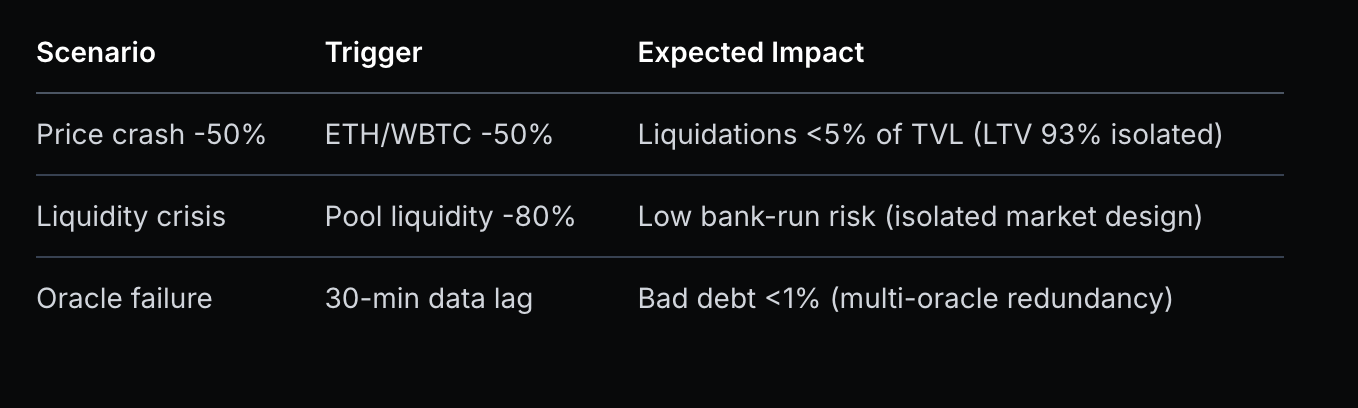The height and width of the screenshot is (408, 1358).
Task: Click the divider line under the header row
Action: [x=660, y=93]
